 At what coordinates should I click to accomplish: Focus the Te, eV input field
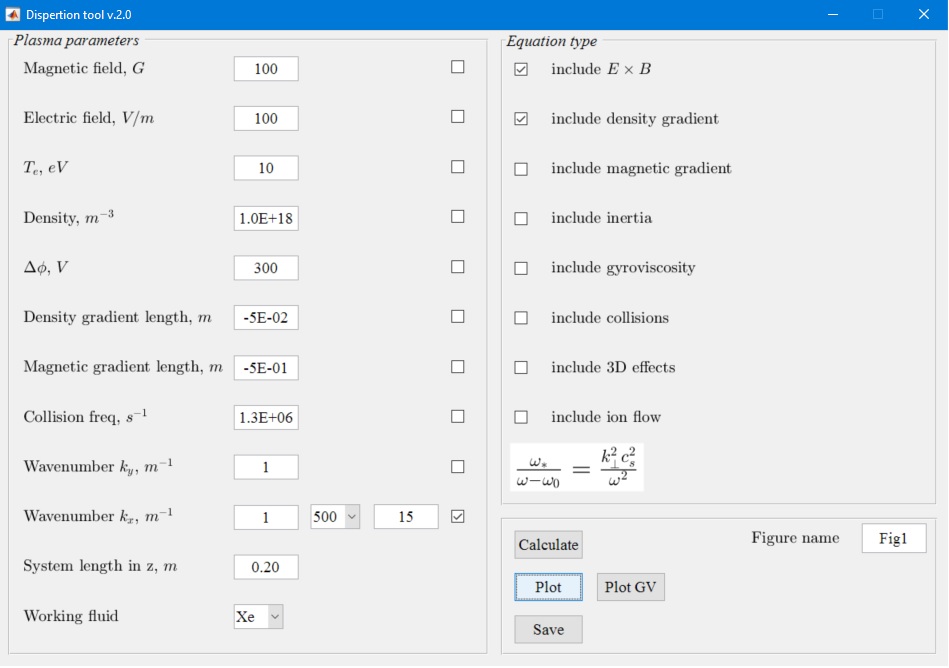click(266, 168)
